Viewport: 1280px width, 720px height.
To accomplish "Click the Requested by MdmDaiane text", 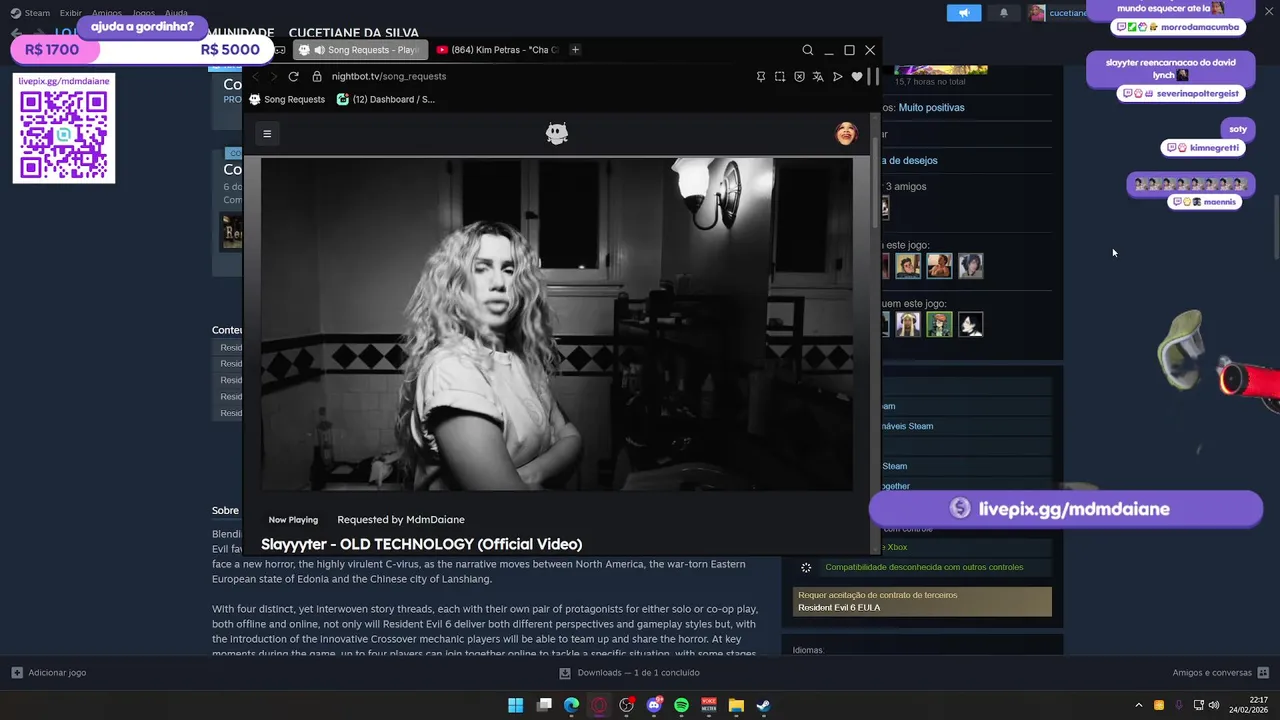I will coord(401,519).
